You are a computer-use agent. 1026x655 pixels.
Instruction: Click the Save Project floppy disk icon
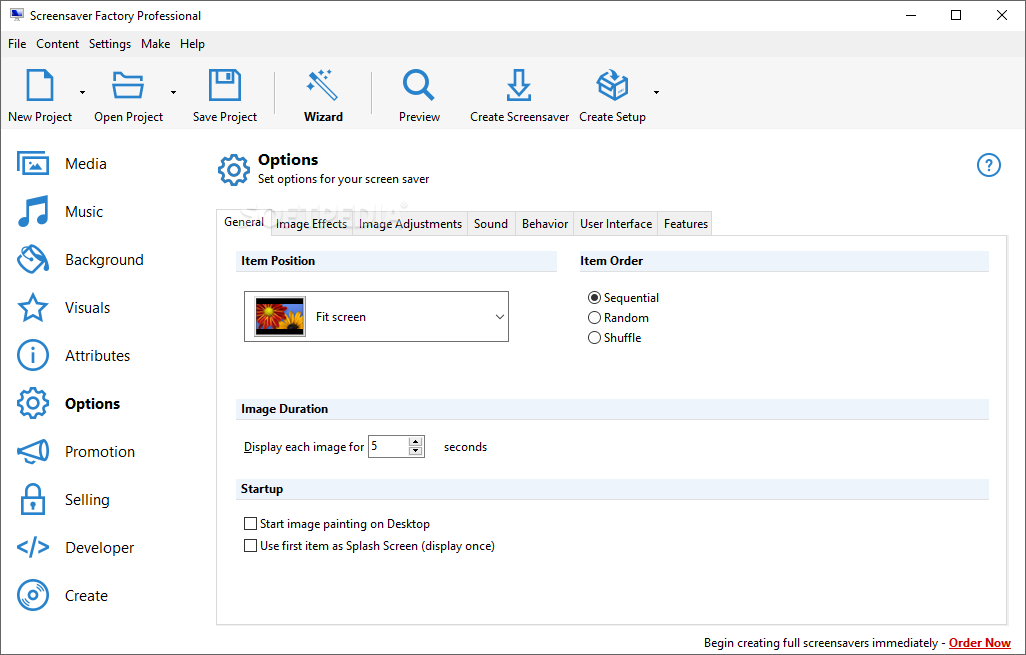(x=224, y=85)
